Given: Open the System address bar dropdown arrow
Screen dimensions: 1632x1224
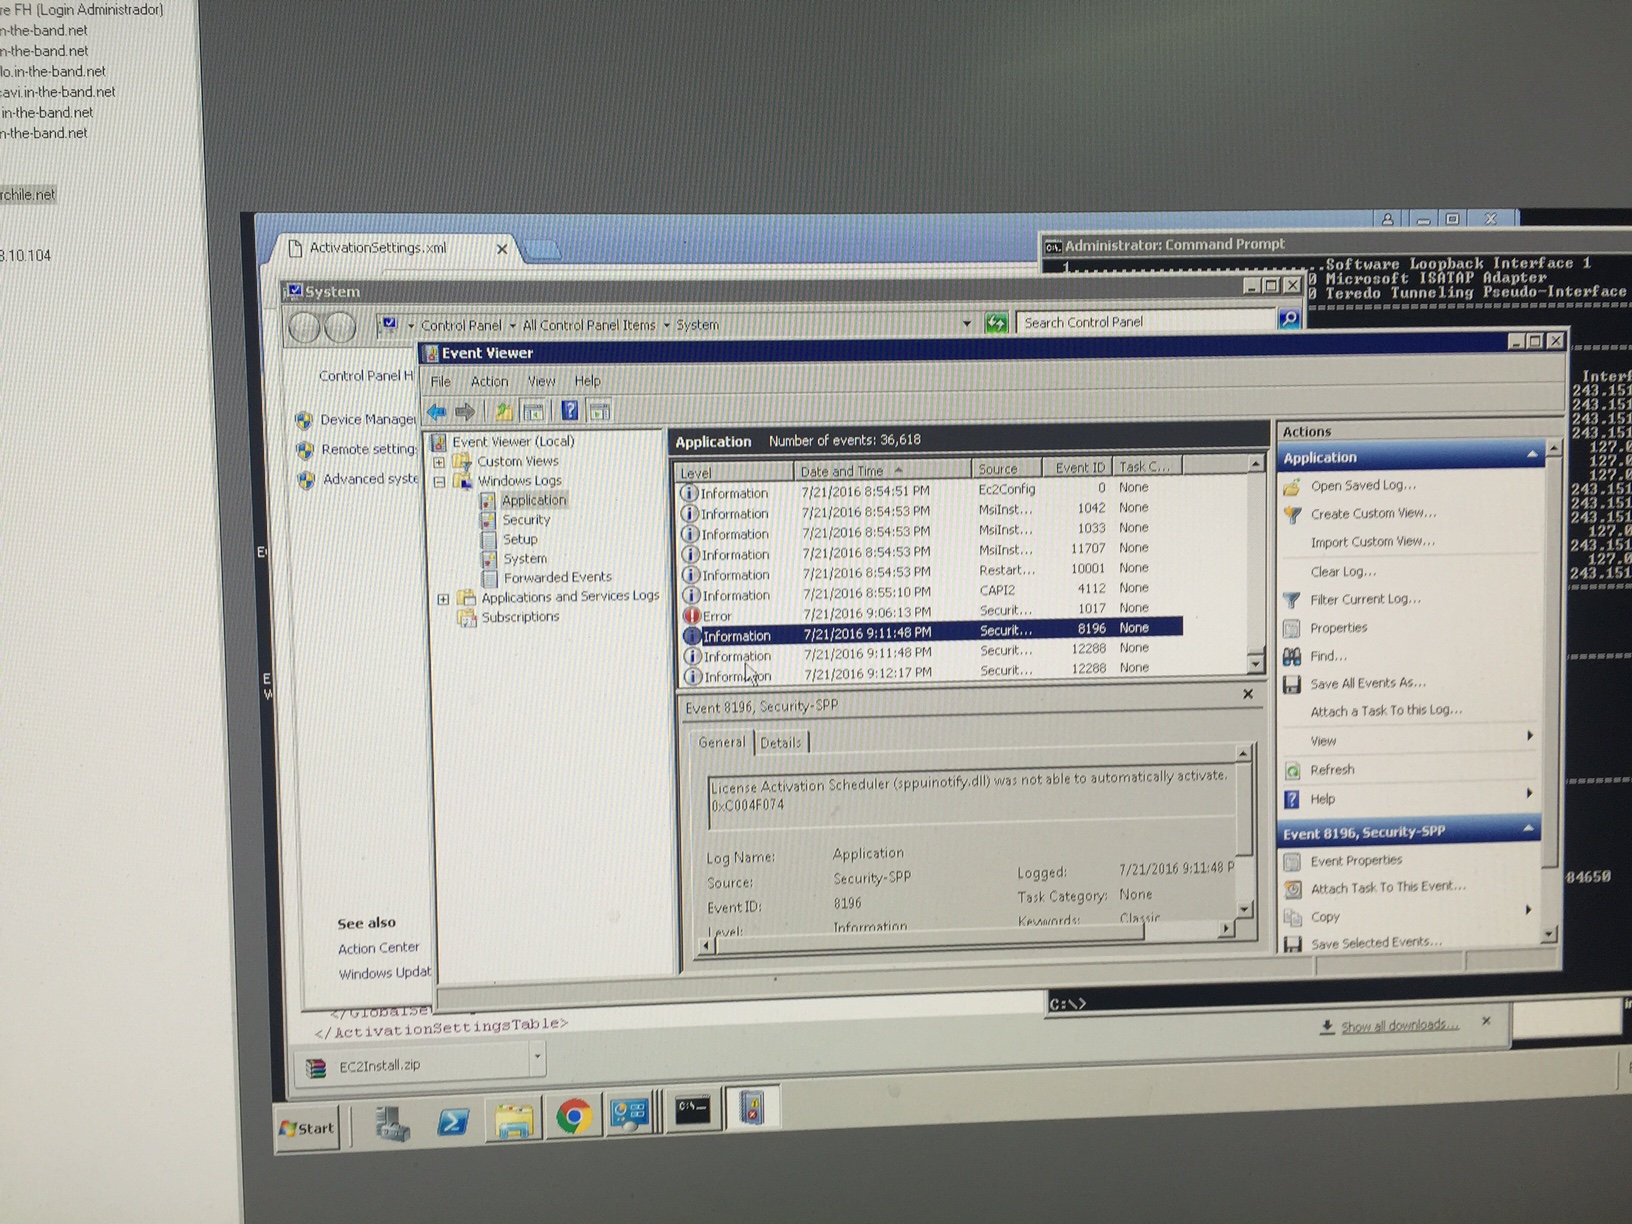Looking at the screenshot, I should click(x=966, y=323).
